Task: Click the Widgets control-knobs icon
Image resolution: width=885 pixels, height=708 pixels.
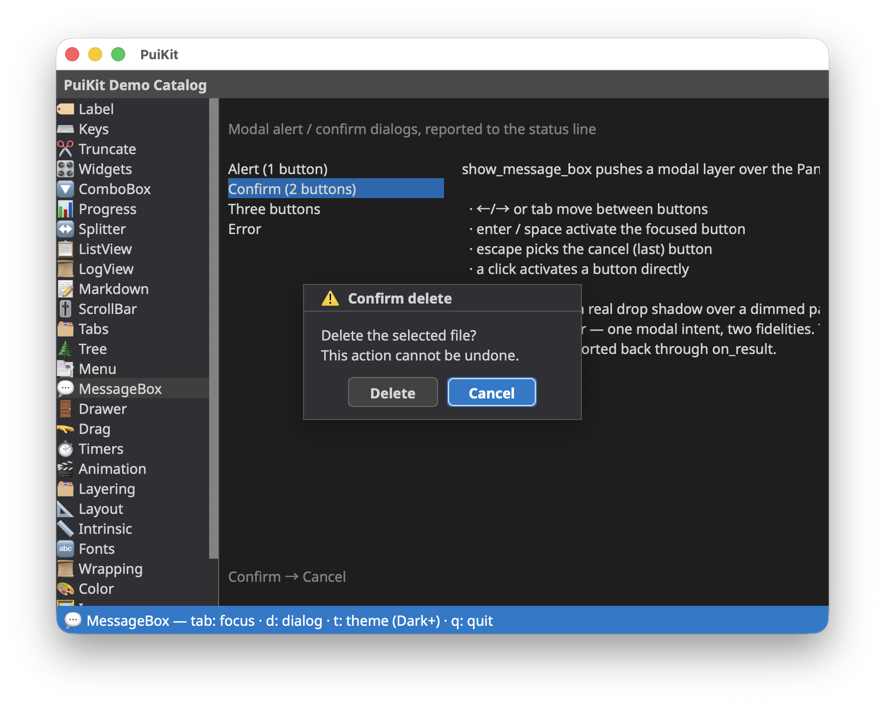Action: [65, 169]
